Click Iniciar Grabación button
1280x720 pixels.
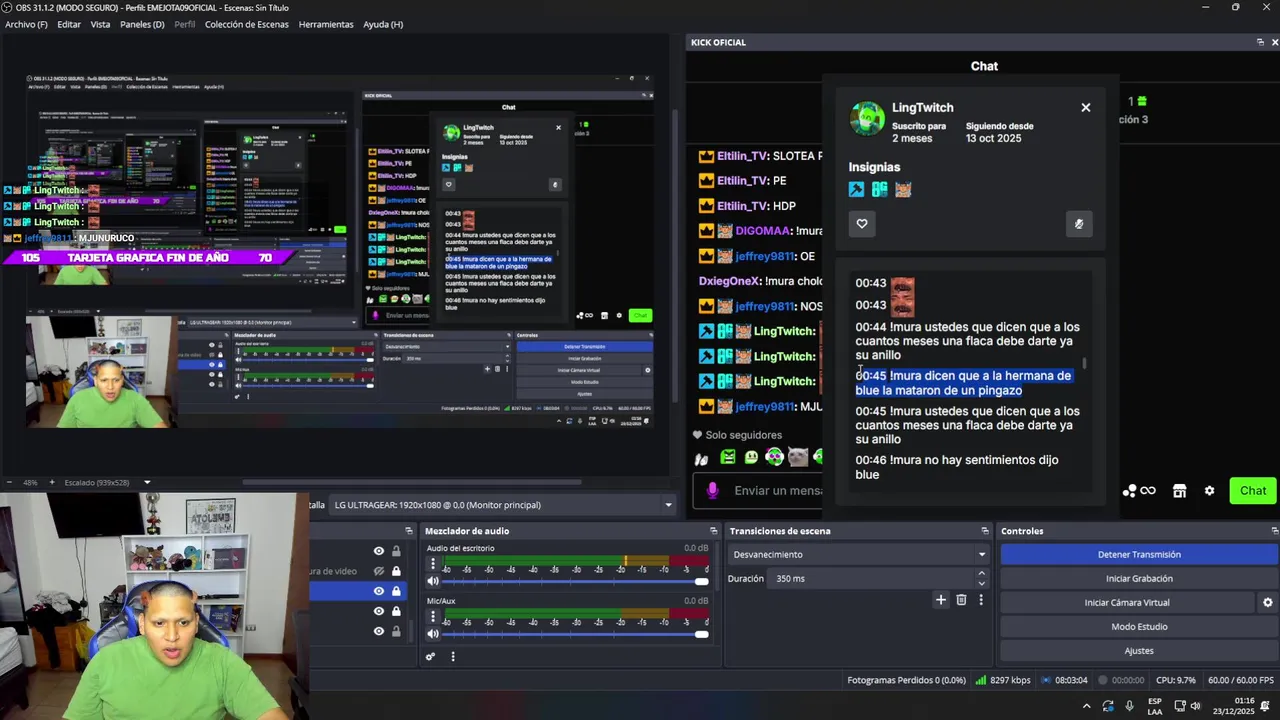(1139, 579)
